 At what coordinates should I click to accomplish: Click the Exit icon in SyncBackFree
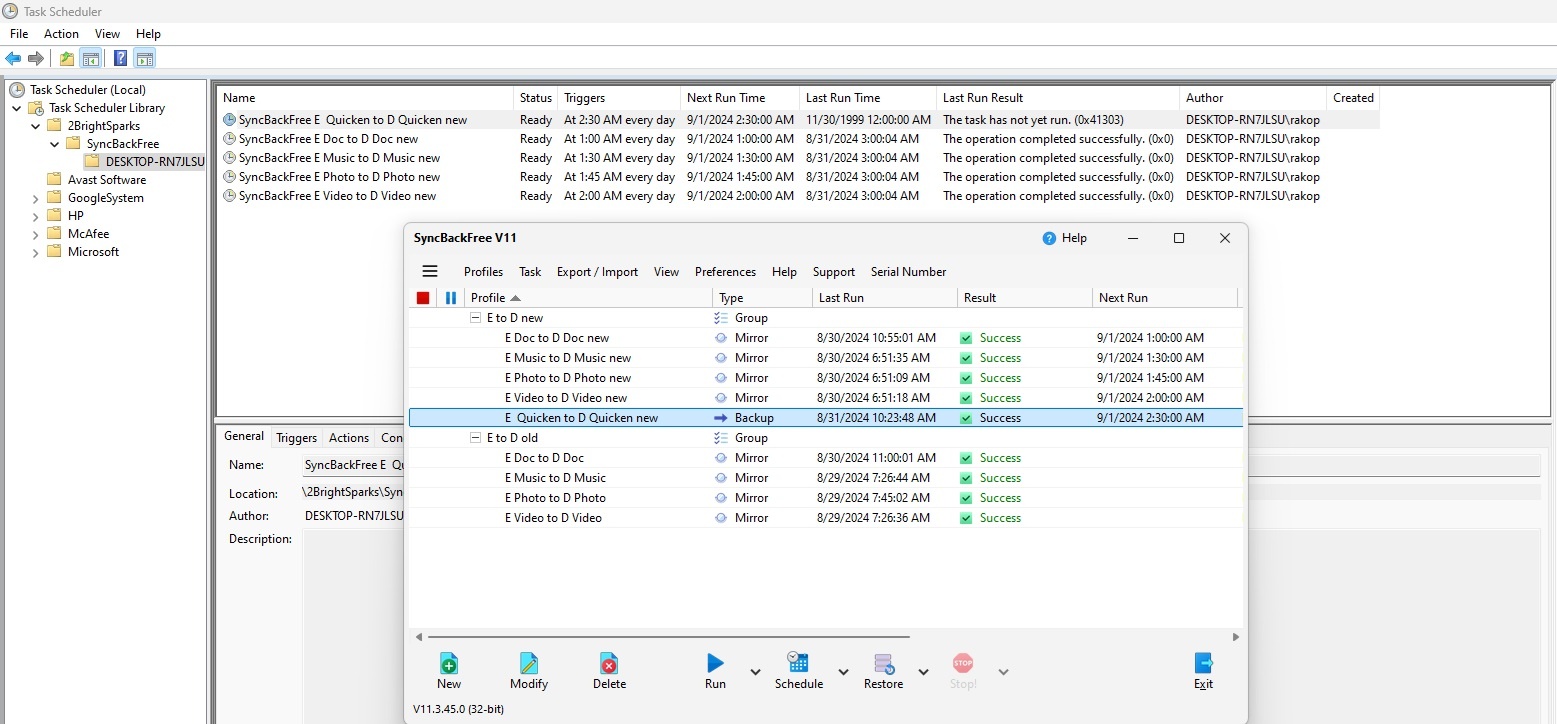coord(1204,663)
